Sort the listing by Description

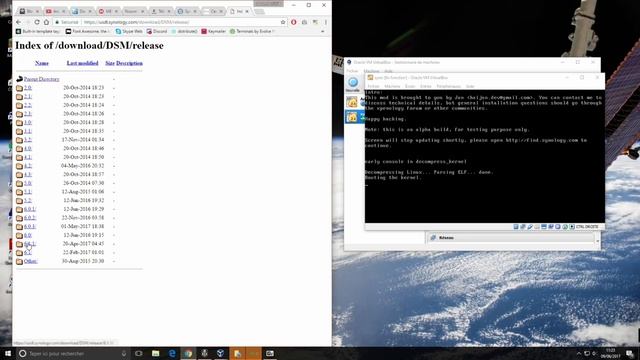(129, 63)
